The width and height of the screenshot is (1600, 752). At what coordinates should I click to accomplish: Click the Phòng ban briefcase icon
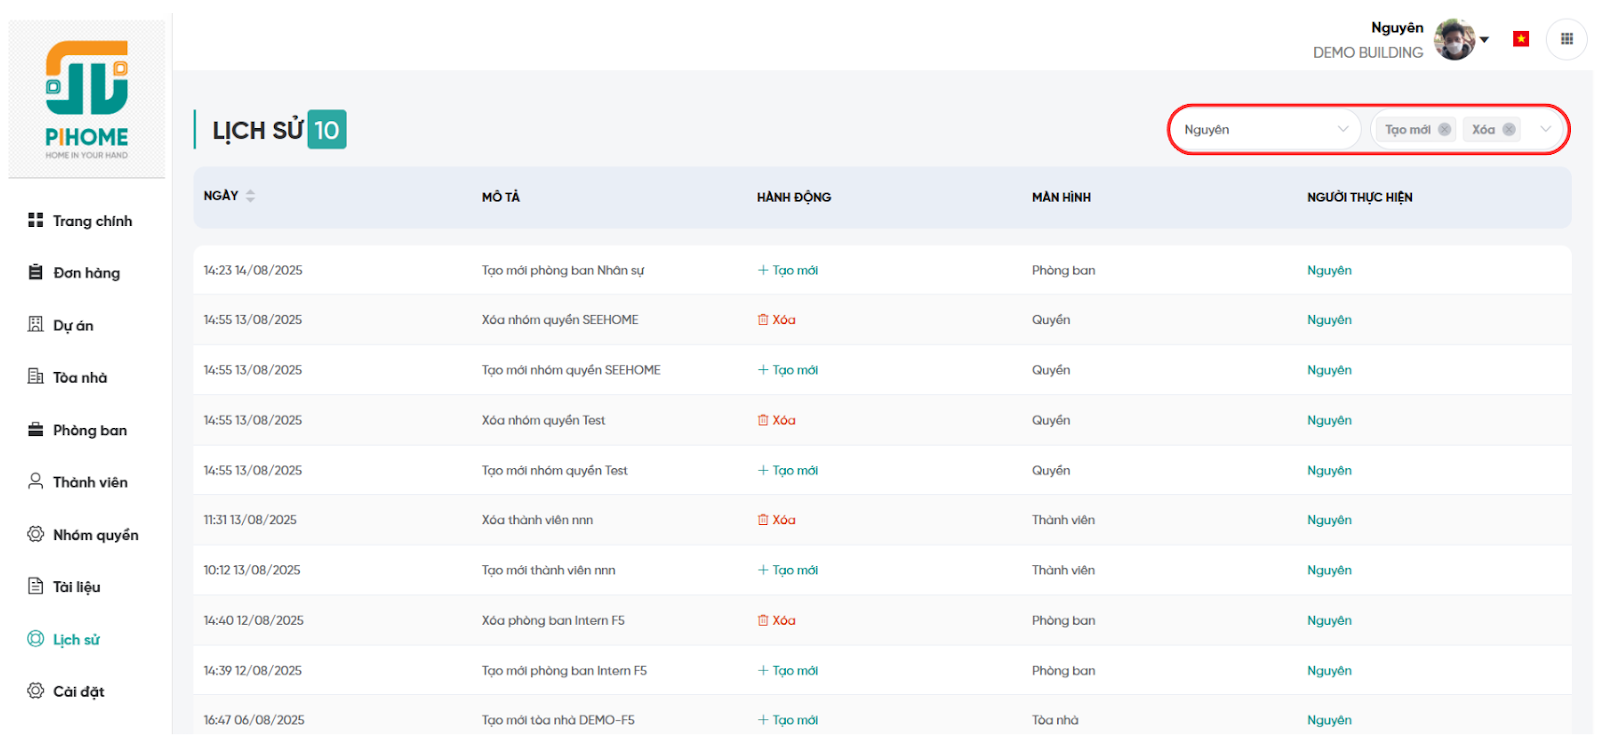tap(36, 430)
